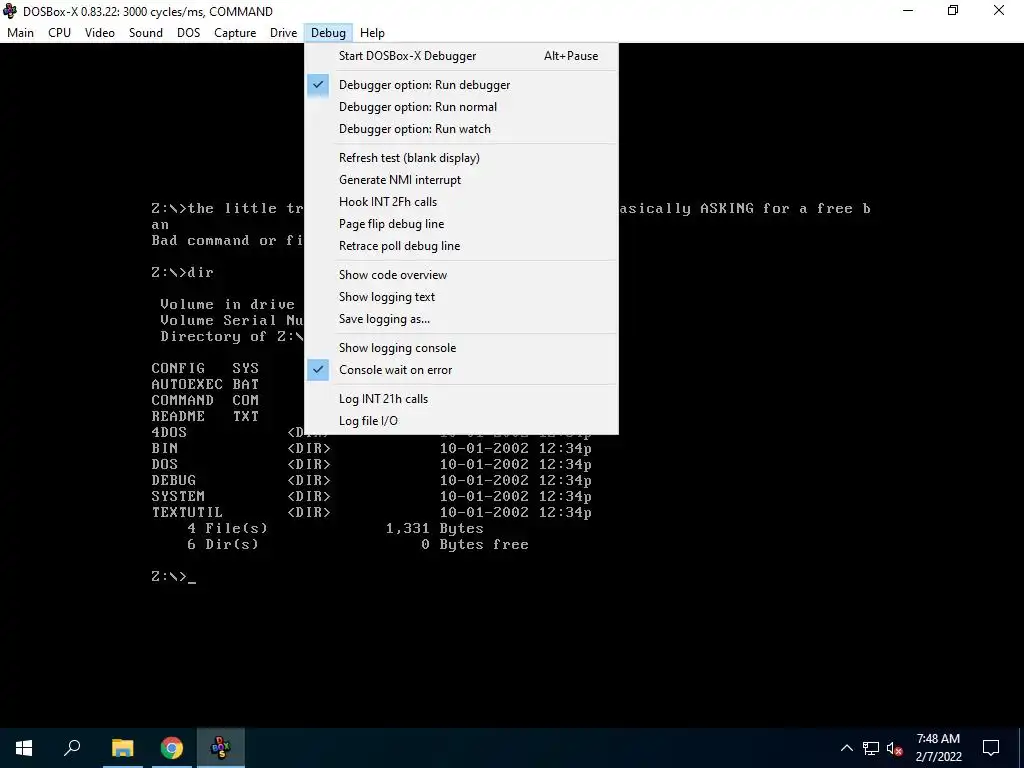Open the DOS menu

coord(189,33)
